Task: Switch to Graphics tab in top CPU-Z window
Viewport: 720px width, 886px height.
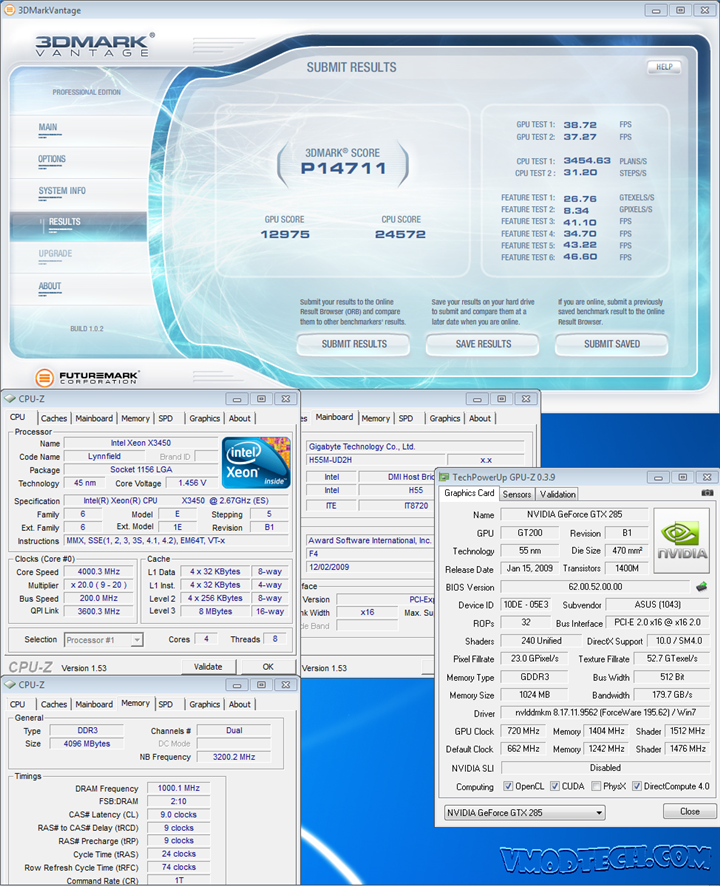Action: click(205, 418)
